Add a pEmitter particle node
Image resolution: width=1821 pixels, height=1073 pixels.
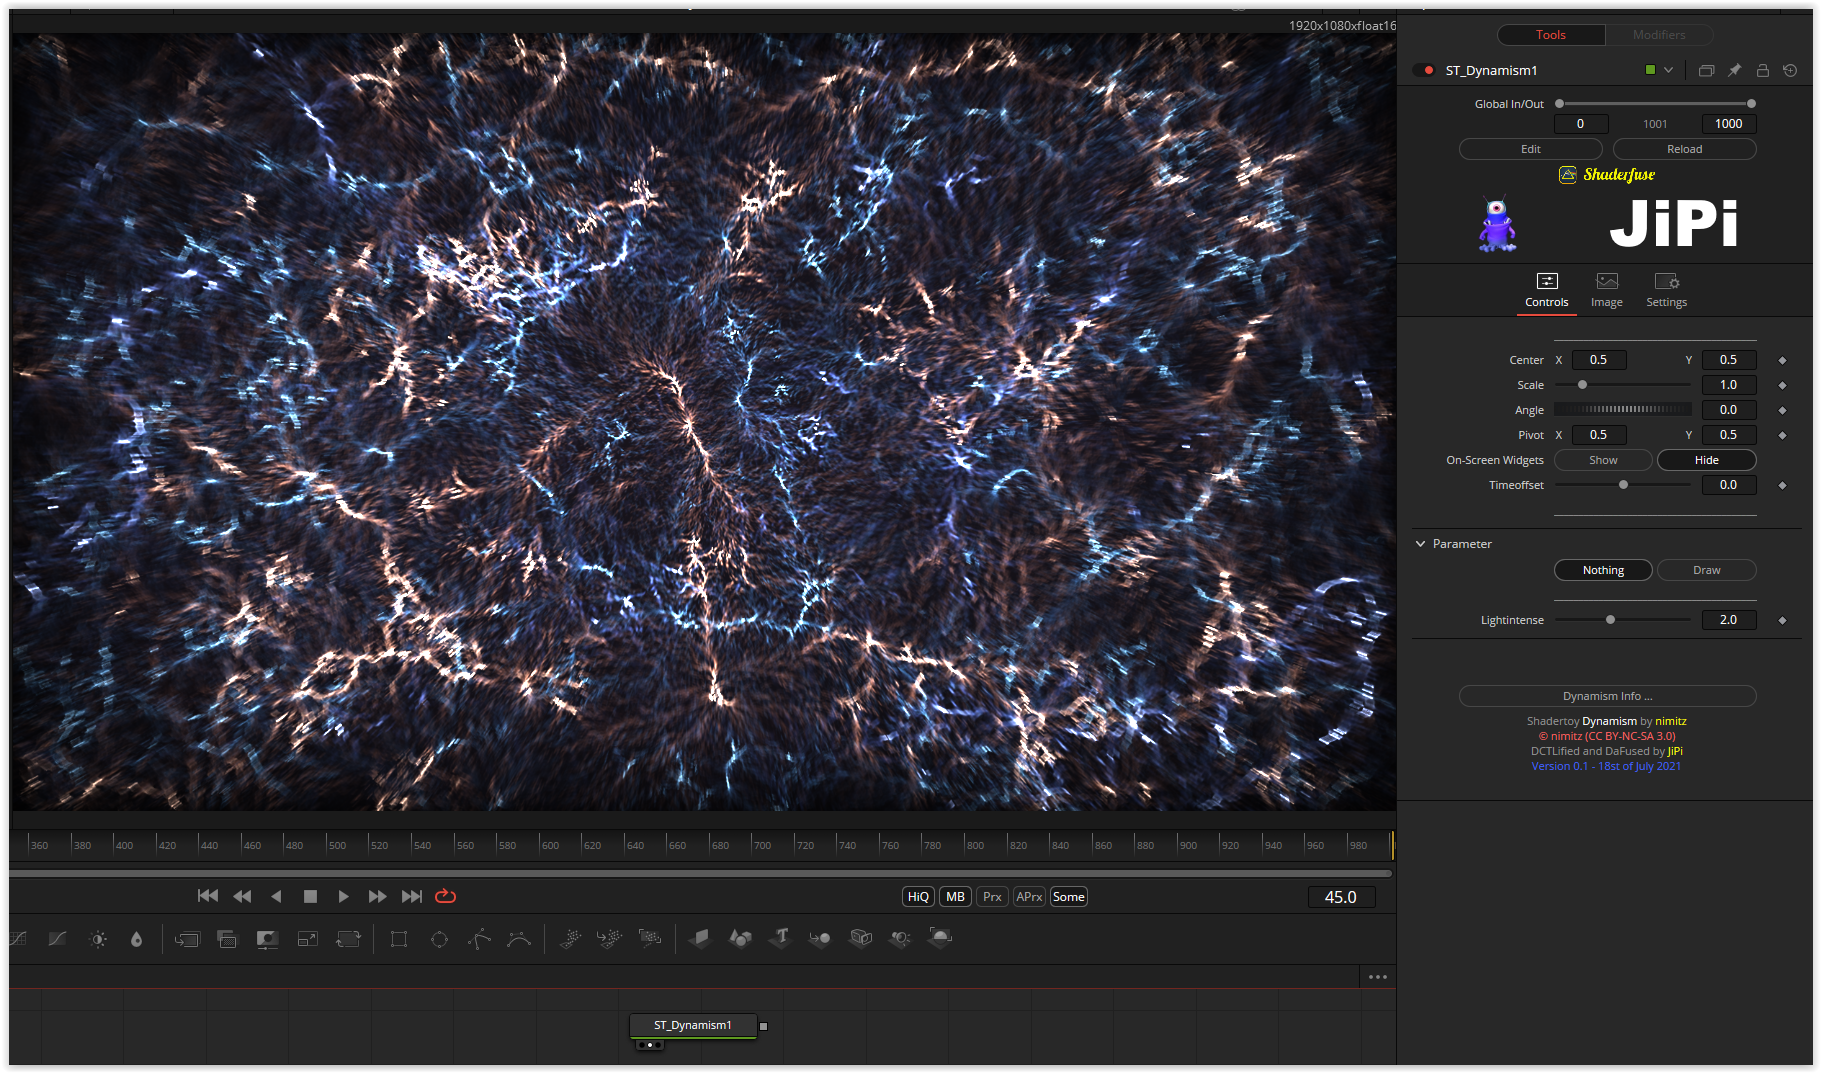click(570, 938)
